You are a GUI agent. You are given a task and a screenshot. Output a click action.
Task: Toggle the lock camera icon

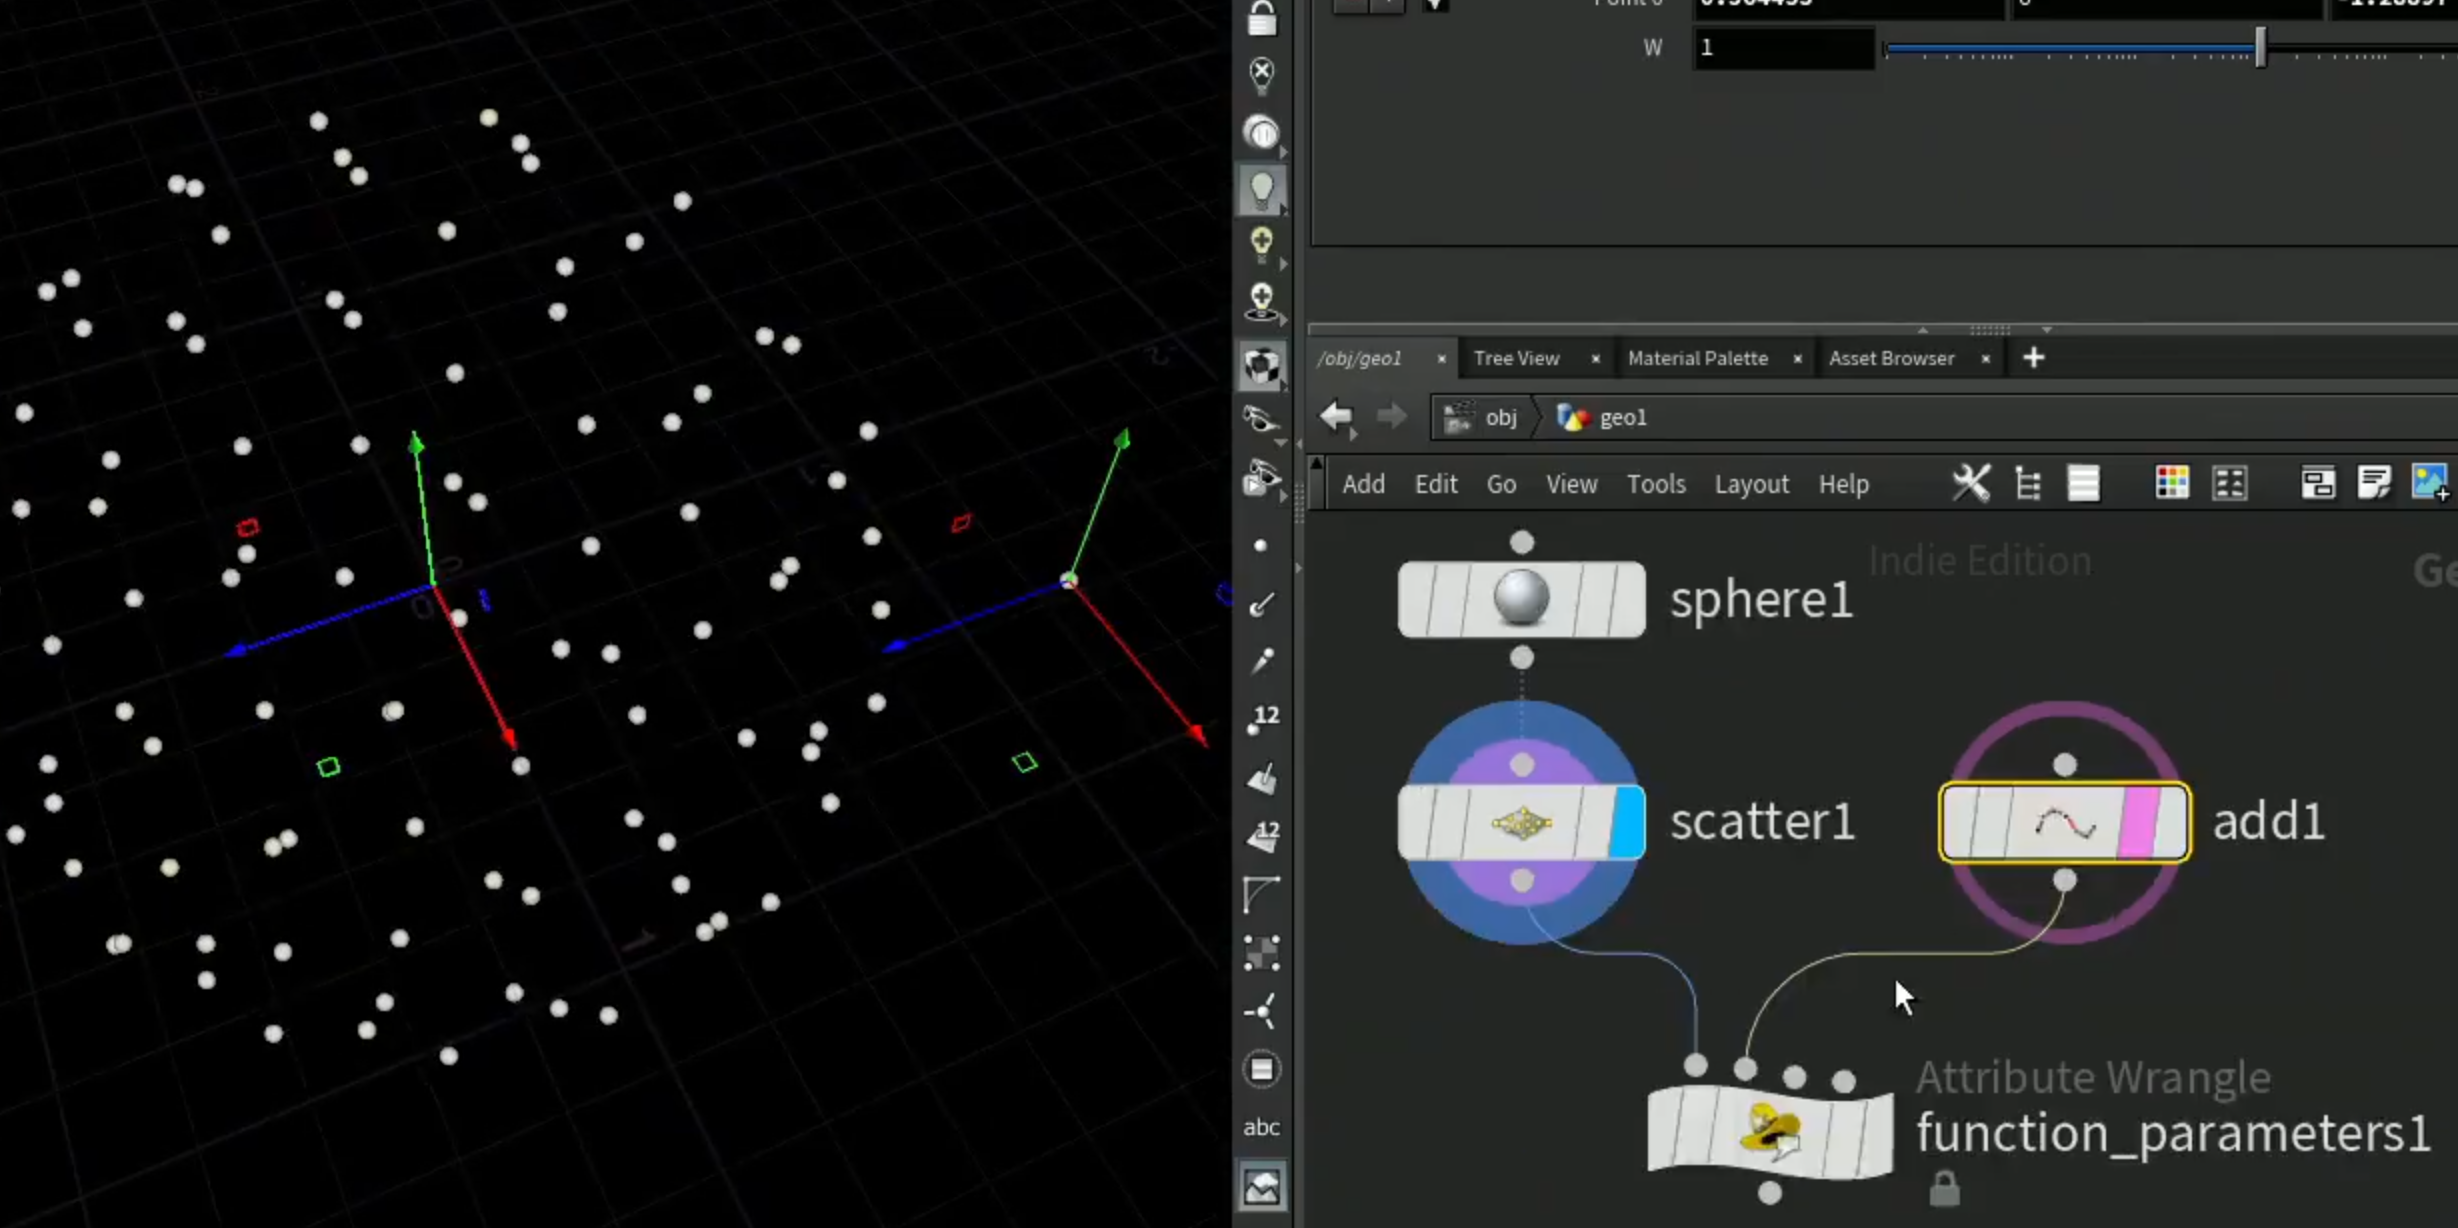(1262, 18)
